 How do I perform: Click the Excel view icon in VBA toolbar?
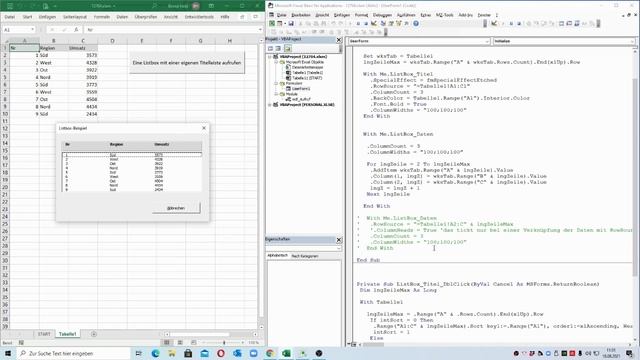click(x=272, y=24)
